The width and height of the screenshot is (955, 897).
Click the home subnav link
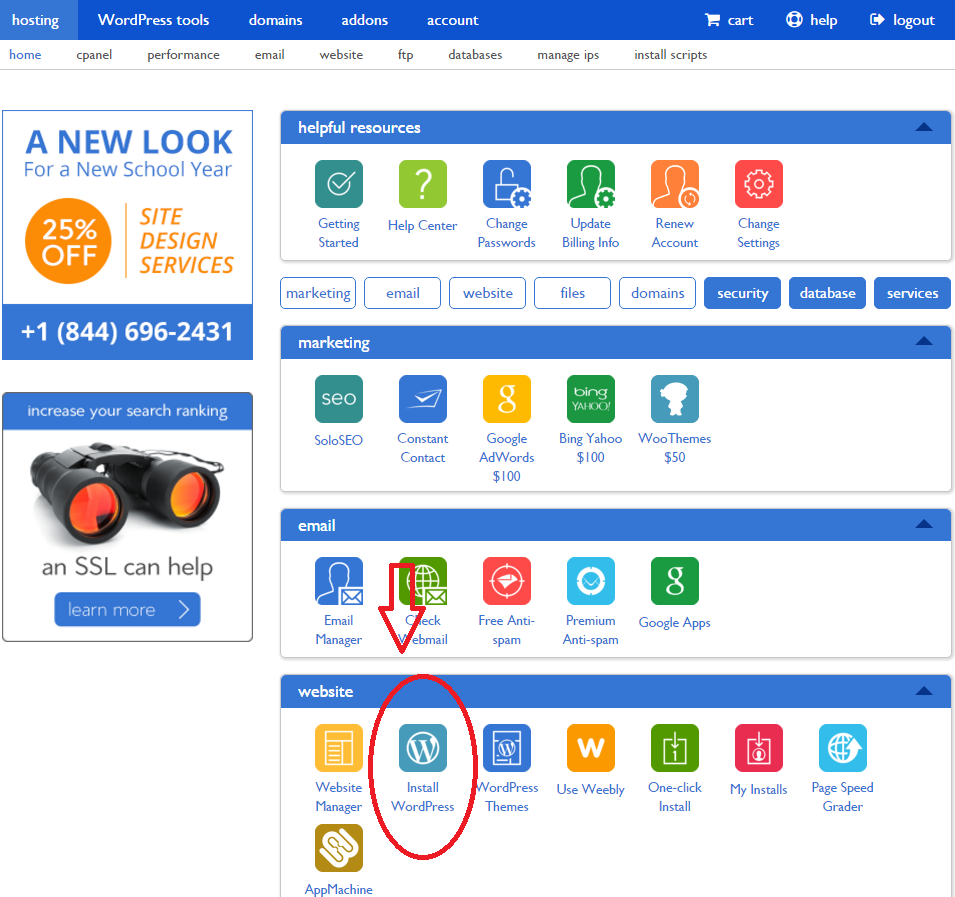(x=25, y=55)
